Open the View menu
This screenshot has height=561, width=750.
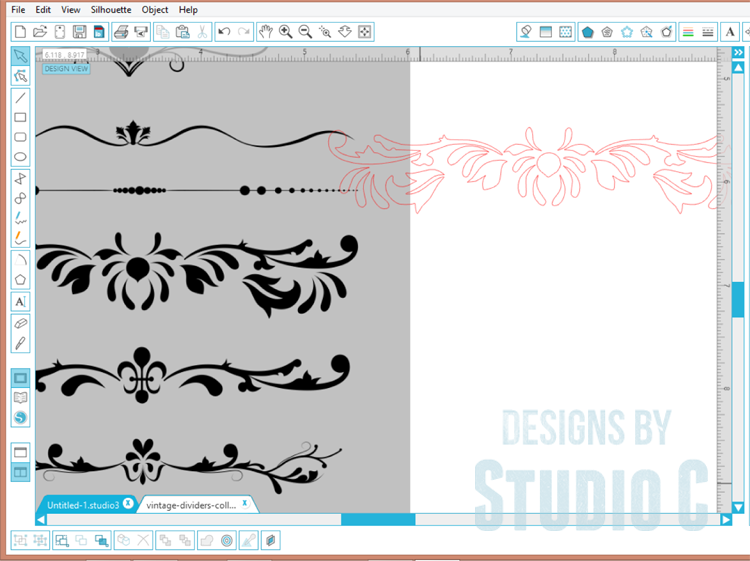(71, 10)
